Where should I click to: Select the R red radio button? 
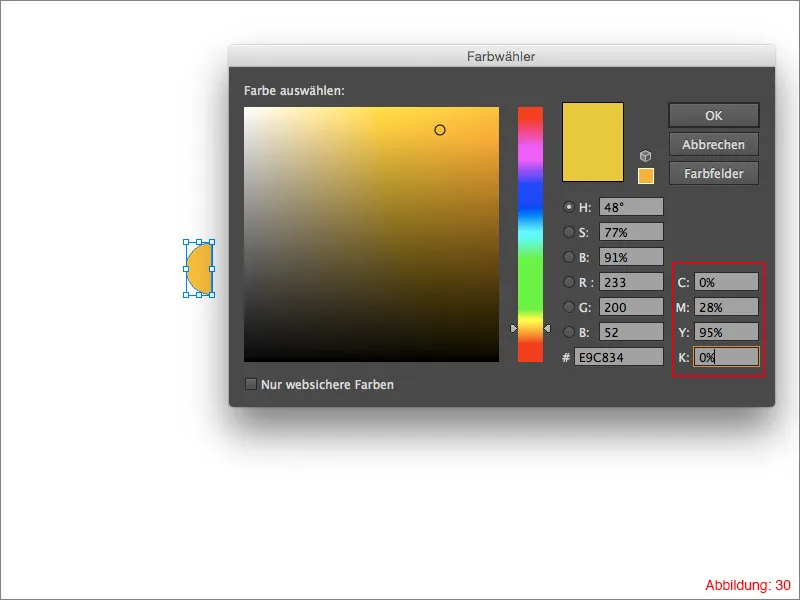(x=568, y=282)
